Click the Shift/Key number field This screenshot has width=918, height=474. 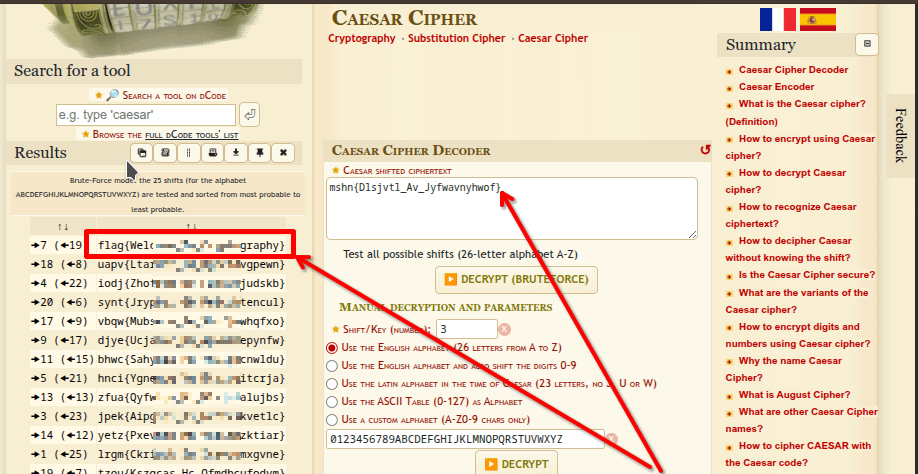(x=467, y=329)
